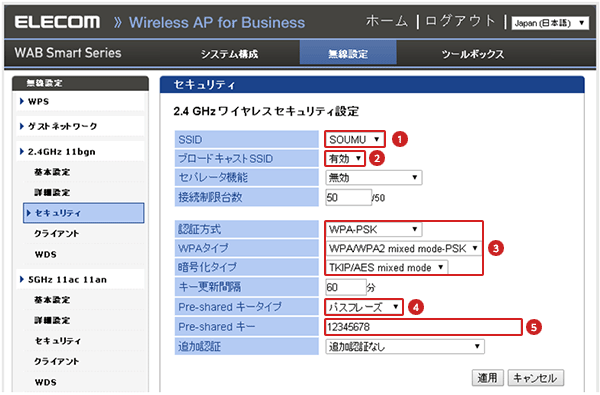Click the ELECOM logo
Screen dimensions: 600x395
[57, 22]
